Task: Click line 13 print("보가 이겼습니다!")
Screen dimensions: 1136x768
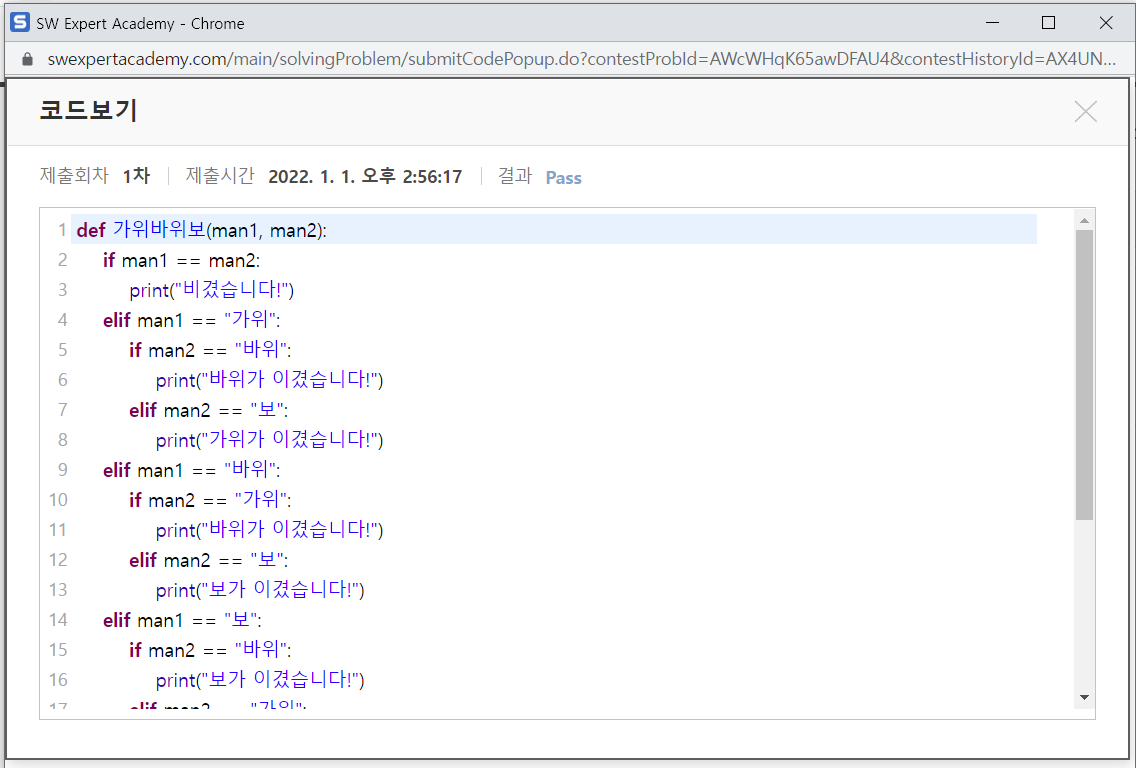Action: (259, 590)
